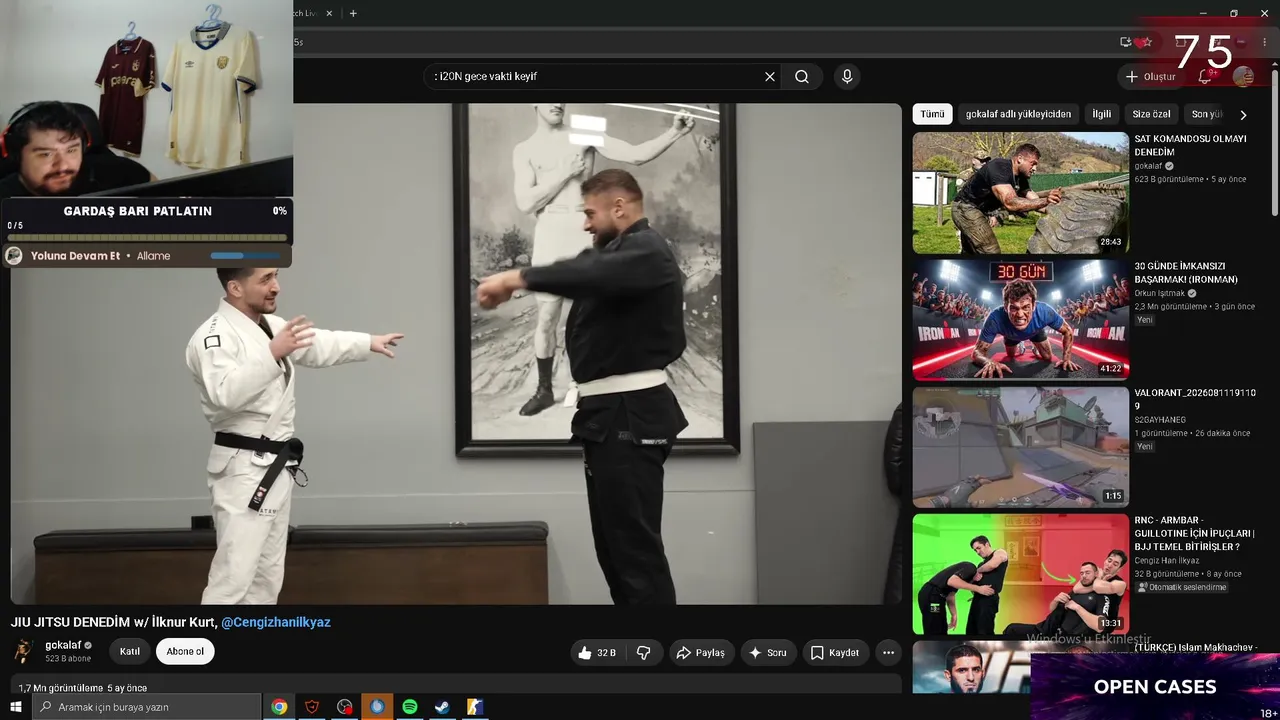Click the S2GAYHANEG channel name
Image resolution: width=1280 pixels, height=720 pixels.
[x=1160, y=421]
